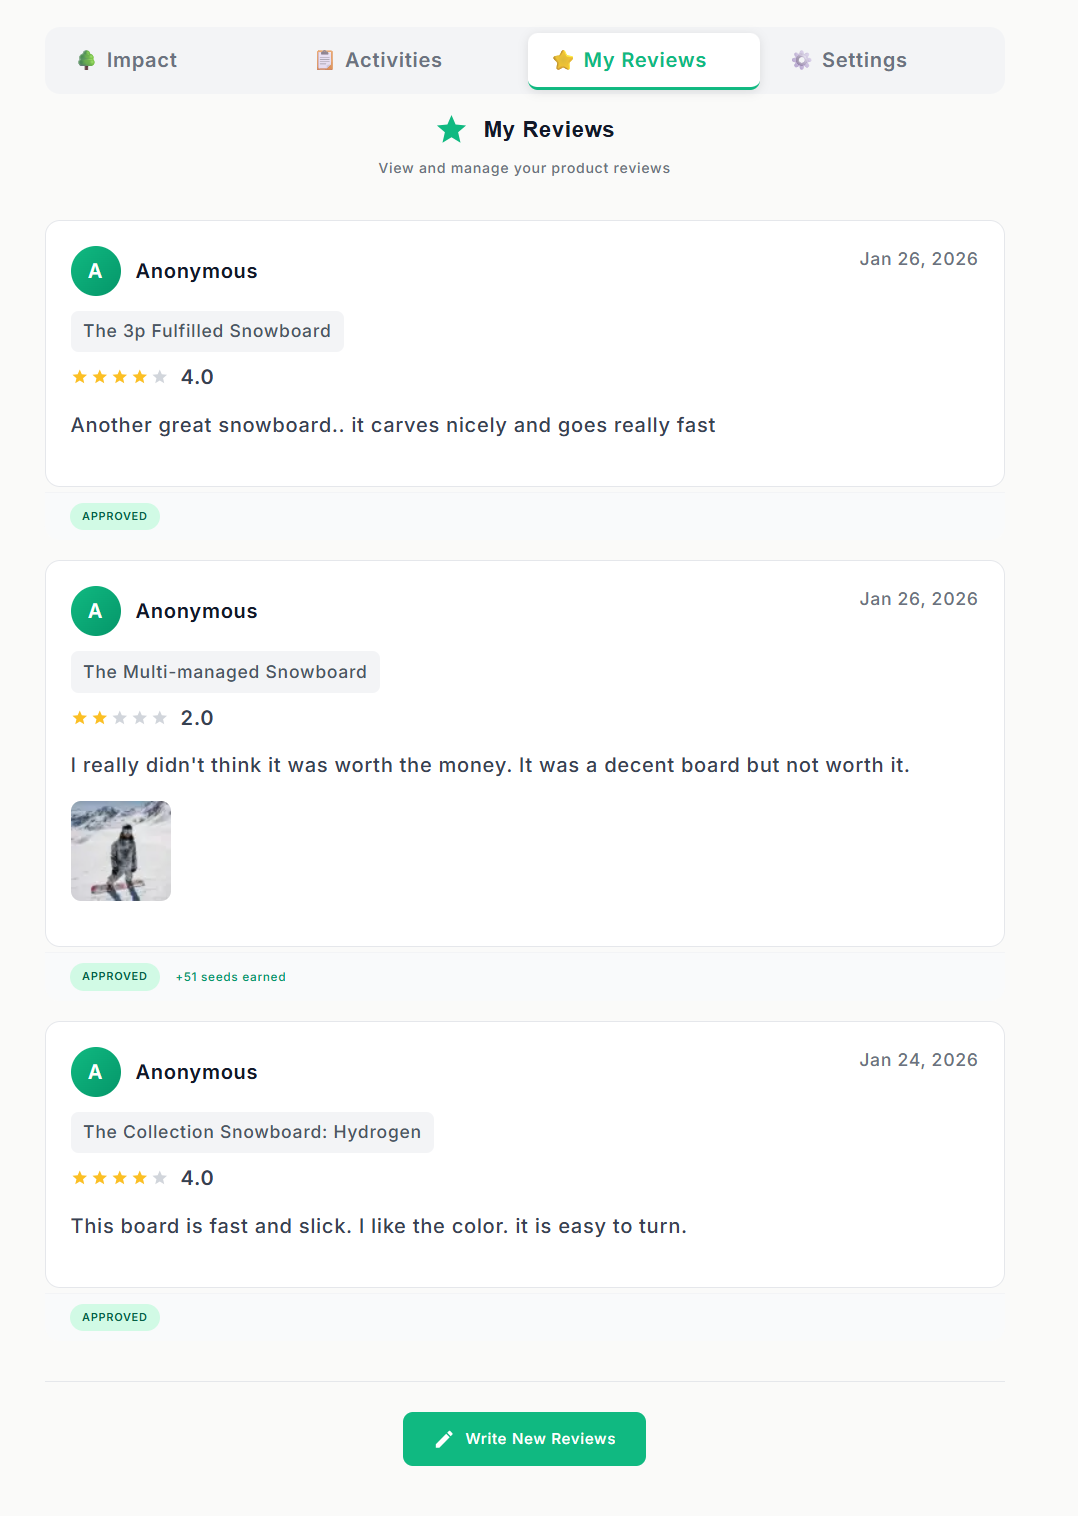
Task: Click the avatar on the Hydrogen review
Action: [96, 1072]
